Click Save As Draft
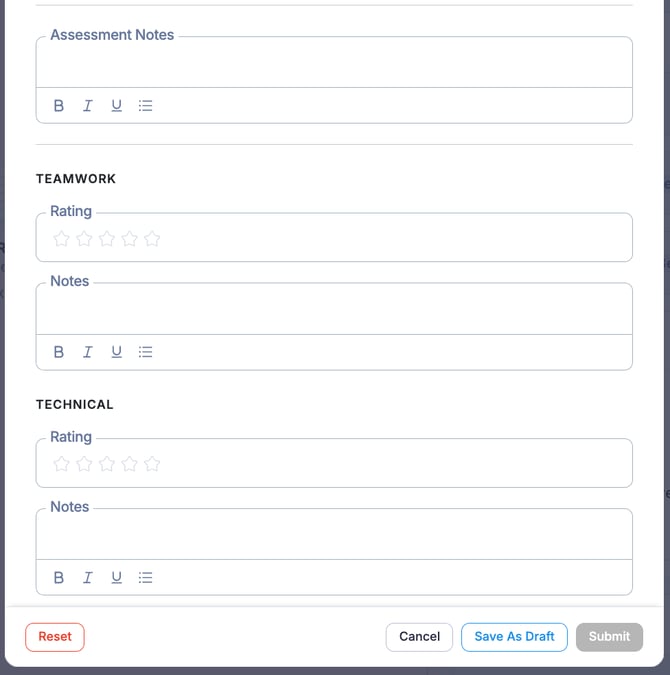This screenshot has height=675, width=670. (514, 637)
